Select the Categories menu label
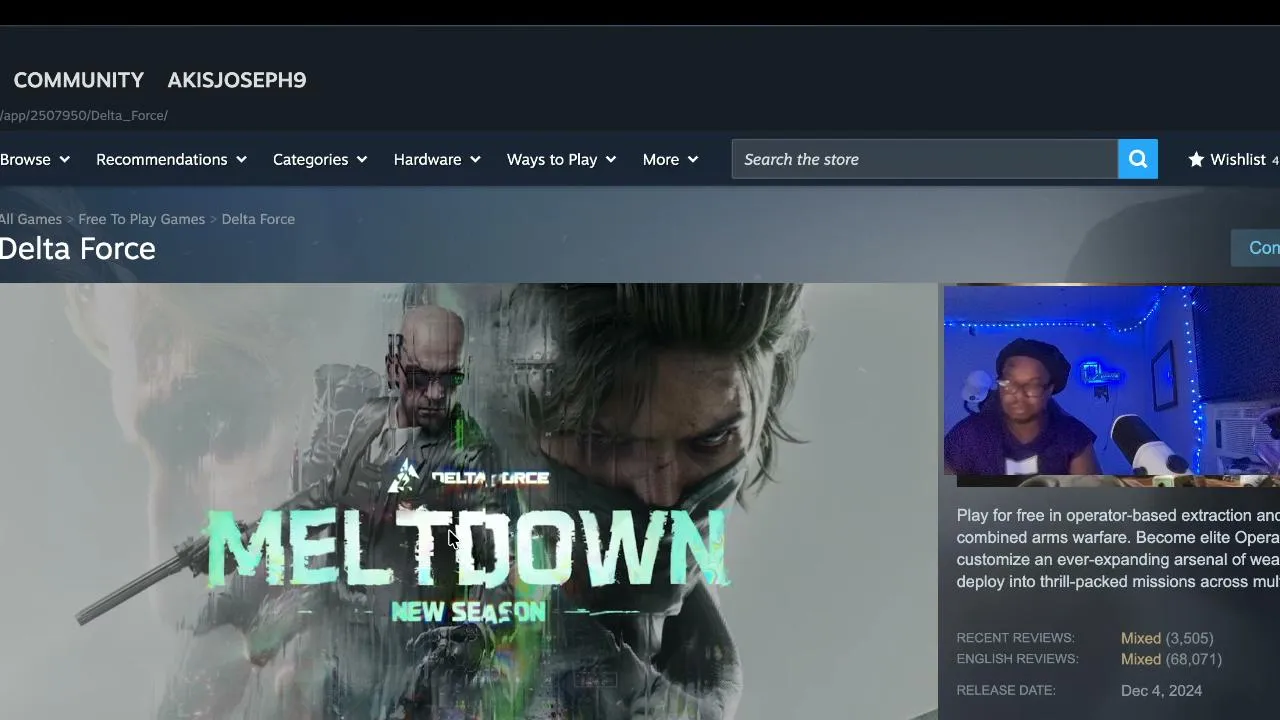This screenshot has width=1280, height=720. tap(311, 159)
